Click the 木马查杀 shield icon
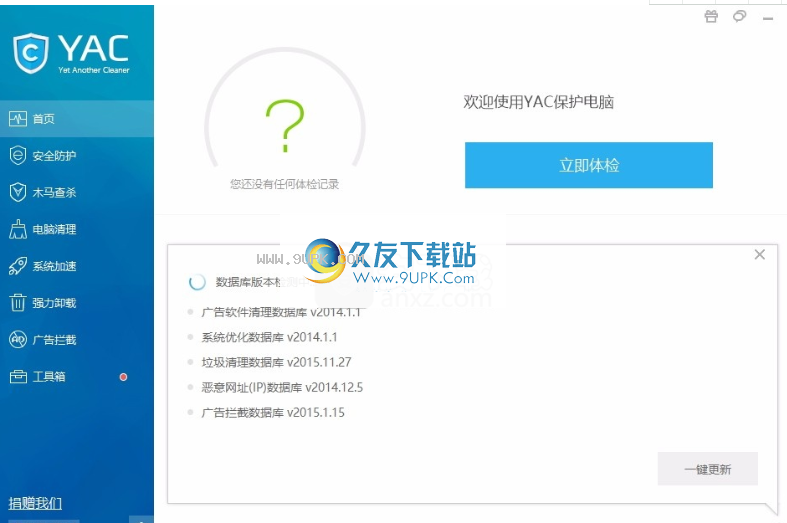This screenshot has width=787, height=523. tap(18, 192)
